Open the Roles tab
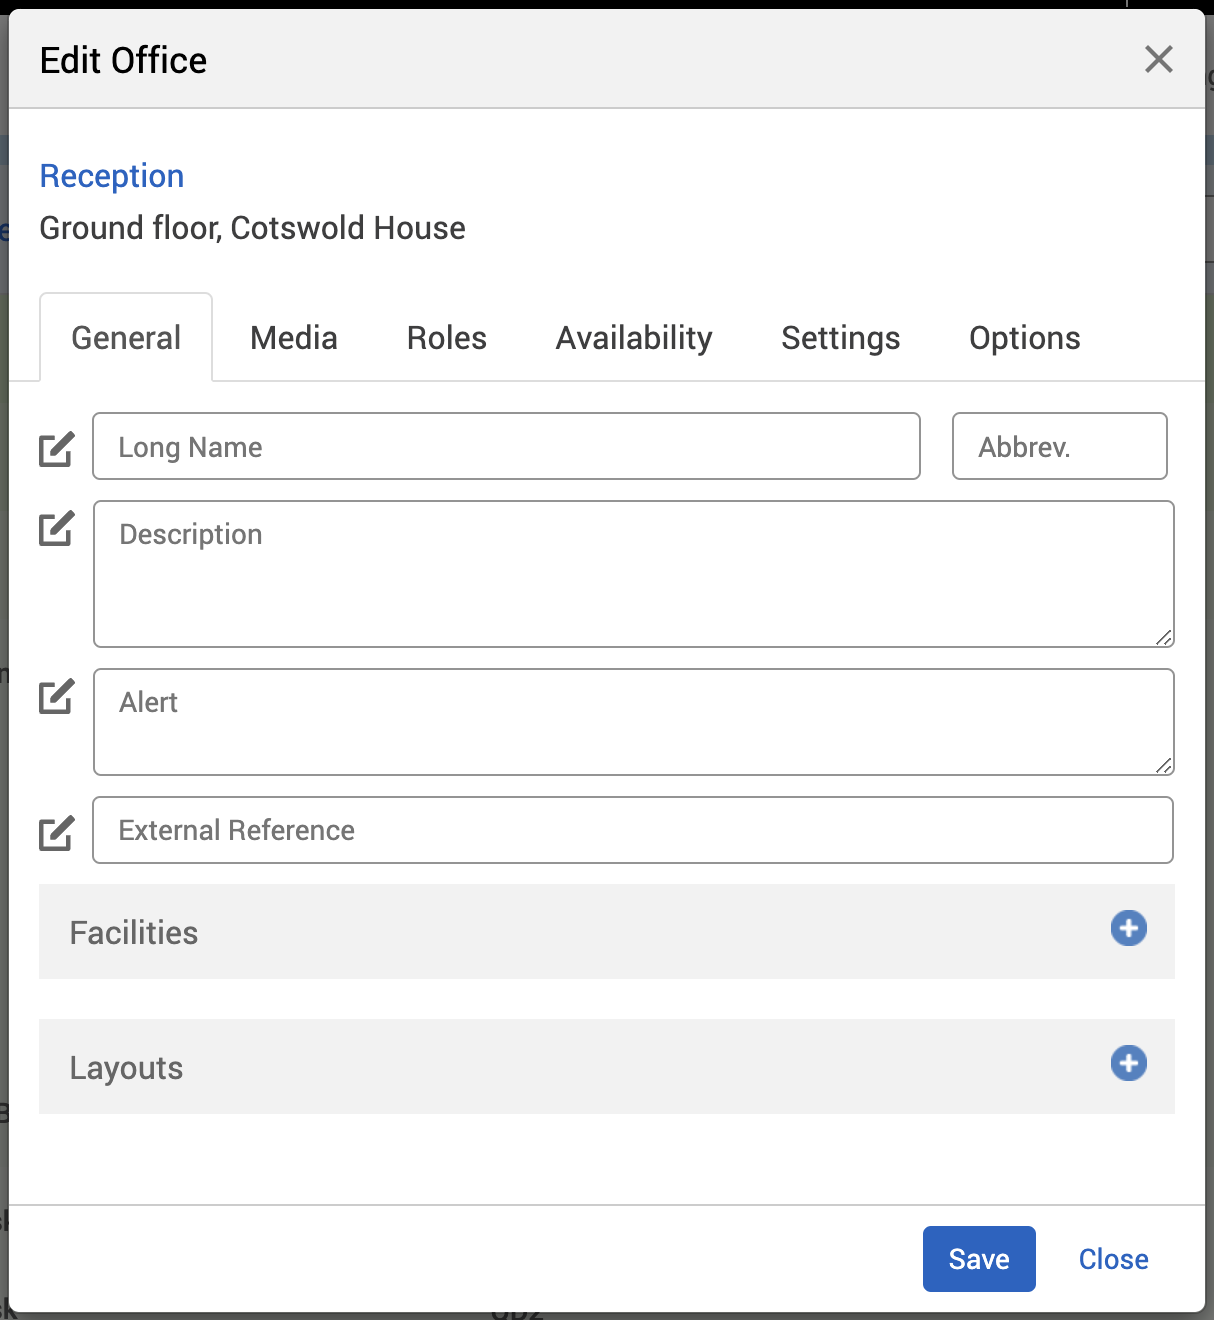This screenshot has width=1214, height=1320. pos(446,338)
